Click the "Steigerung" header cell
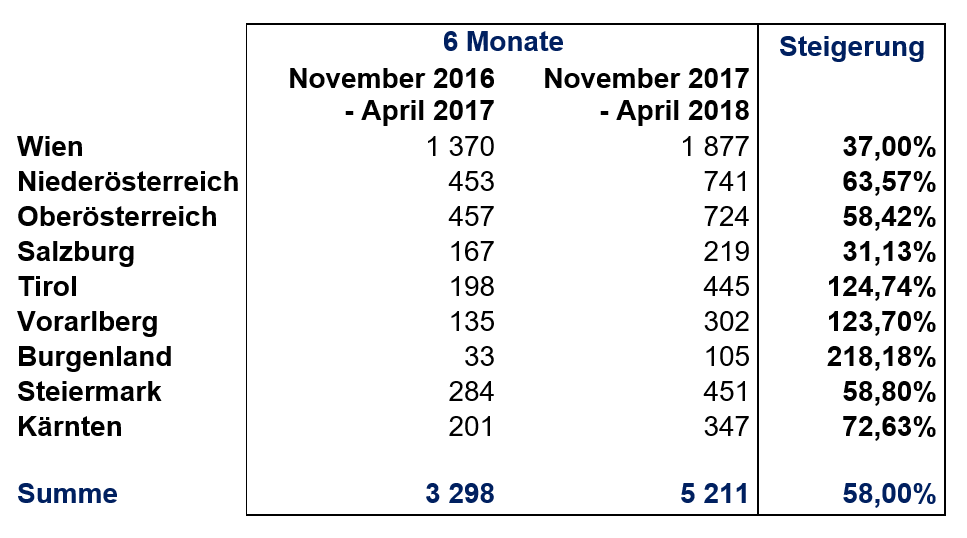 [x=851, y=47]
